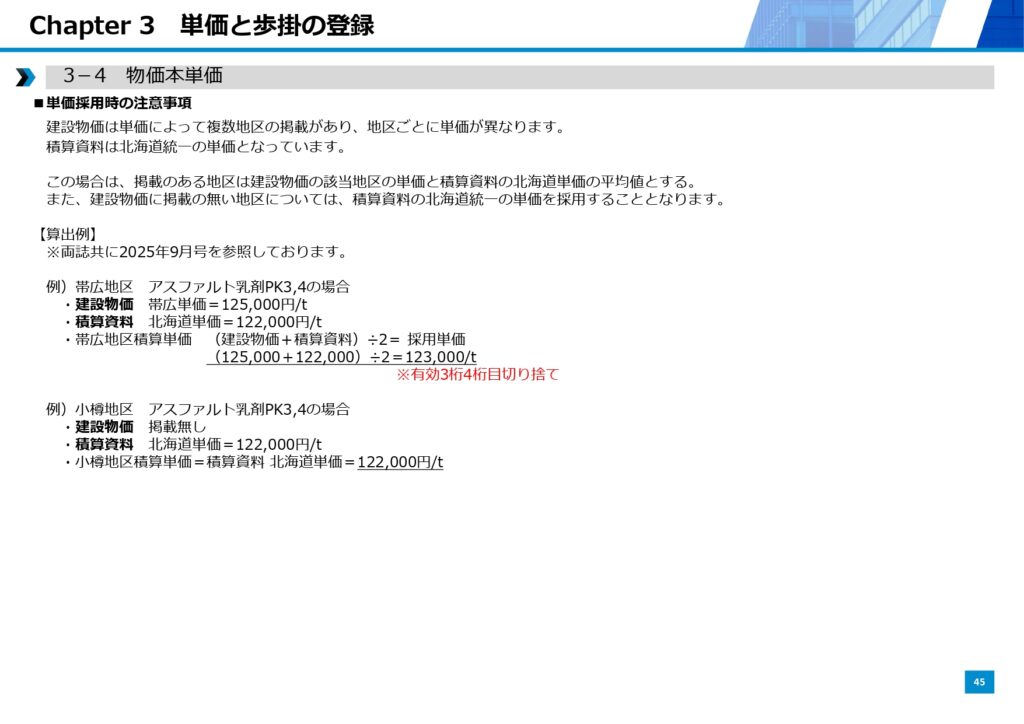
Task: Click the blue page number 45 badge
Action: pos(979,682)
